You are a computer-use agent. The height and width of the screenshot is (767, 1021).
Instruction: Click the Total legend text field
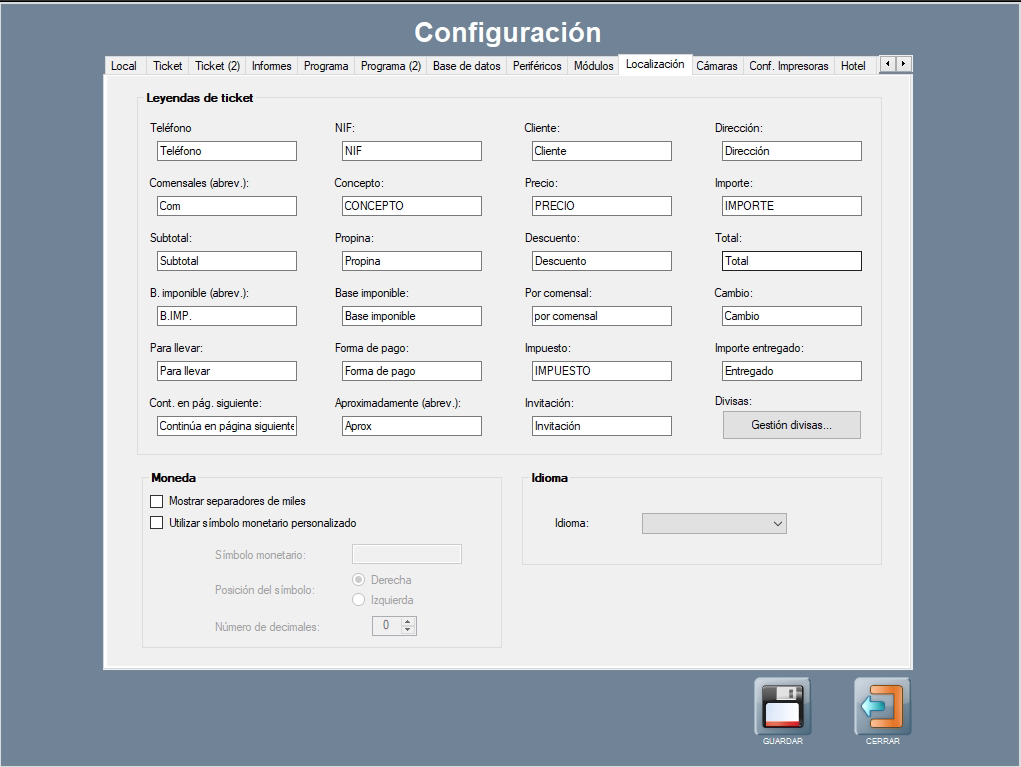[791, 261]
